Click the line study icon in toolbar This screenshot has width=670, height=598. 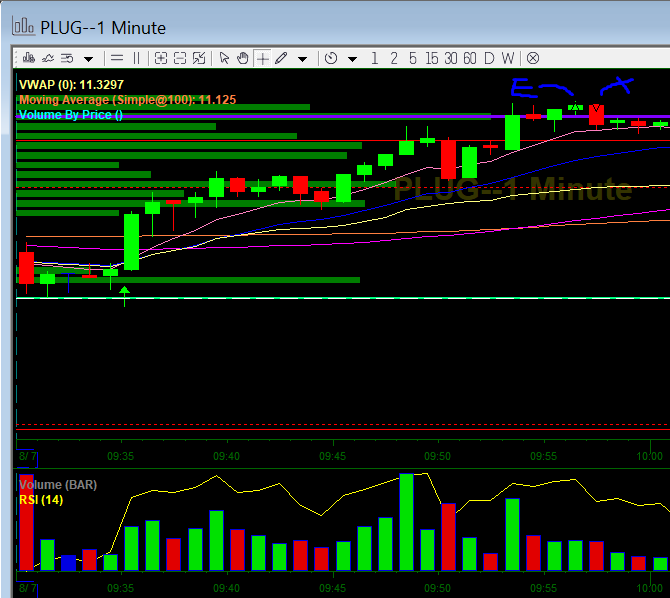[x=47, y=58]
